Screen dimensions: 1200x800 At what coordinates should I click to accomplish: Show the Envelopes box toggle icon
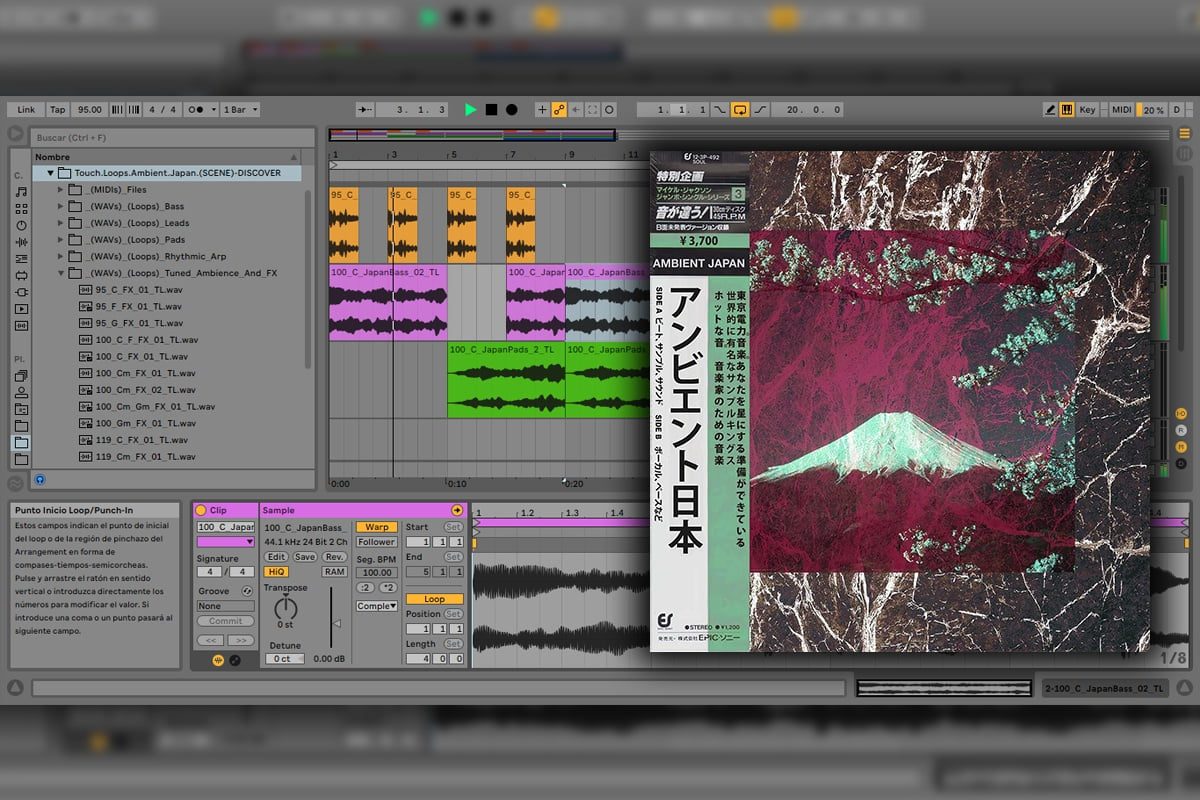point(235,660)
